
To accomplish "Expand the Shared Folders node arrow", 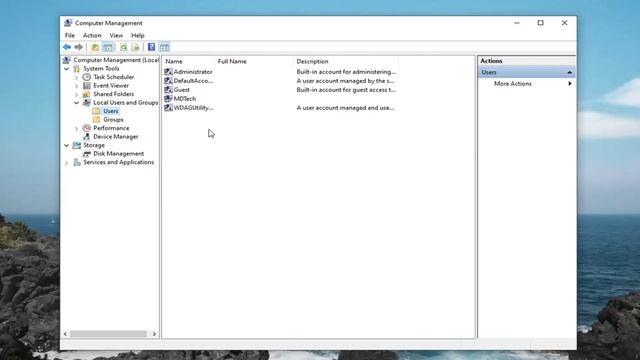I will [76, 95].
